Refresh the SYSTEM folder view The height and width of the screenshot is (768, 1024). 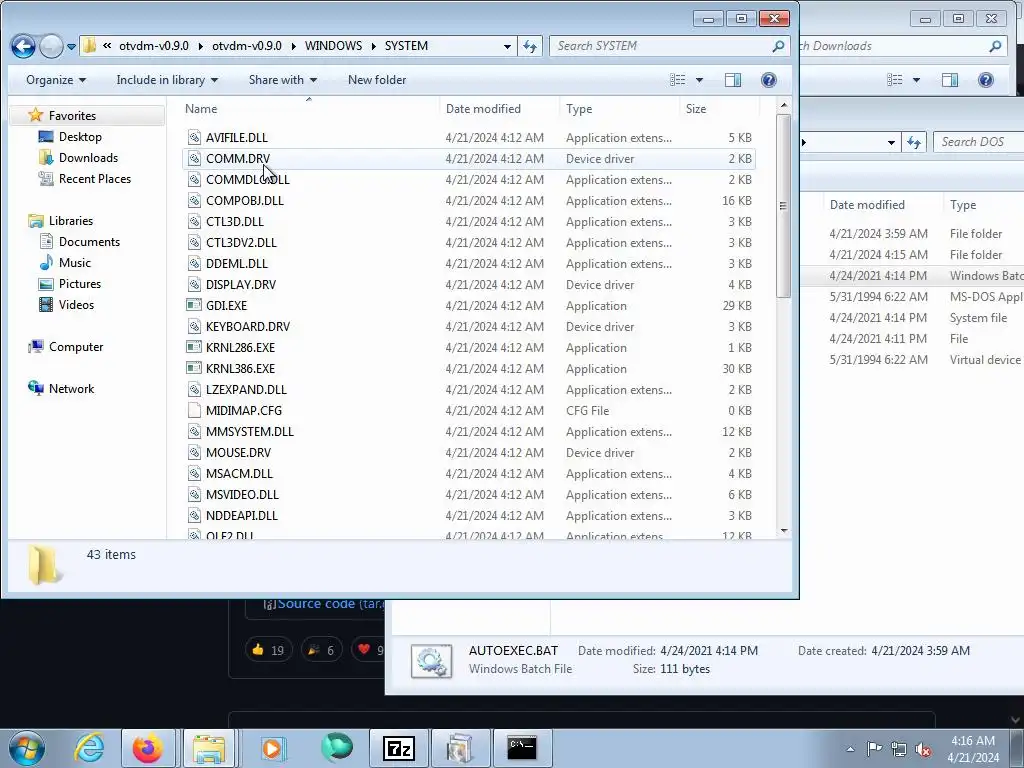click(x=530, y=46)
